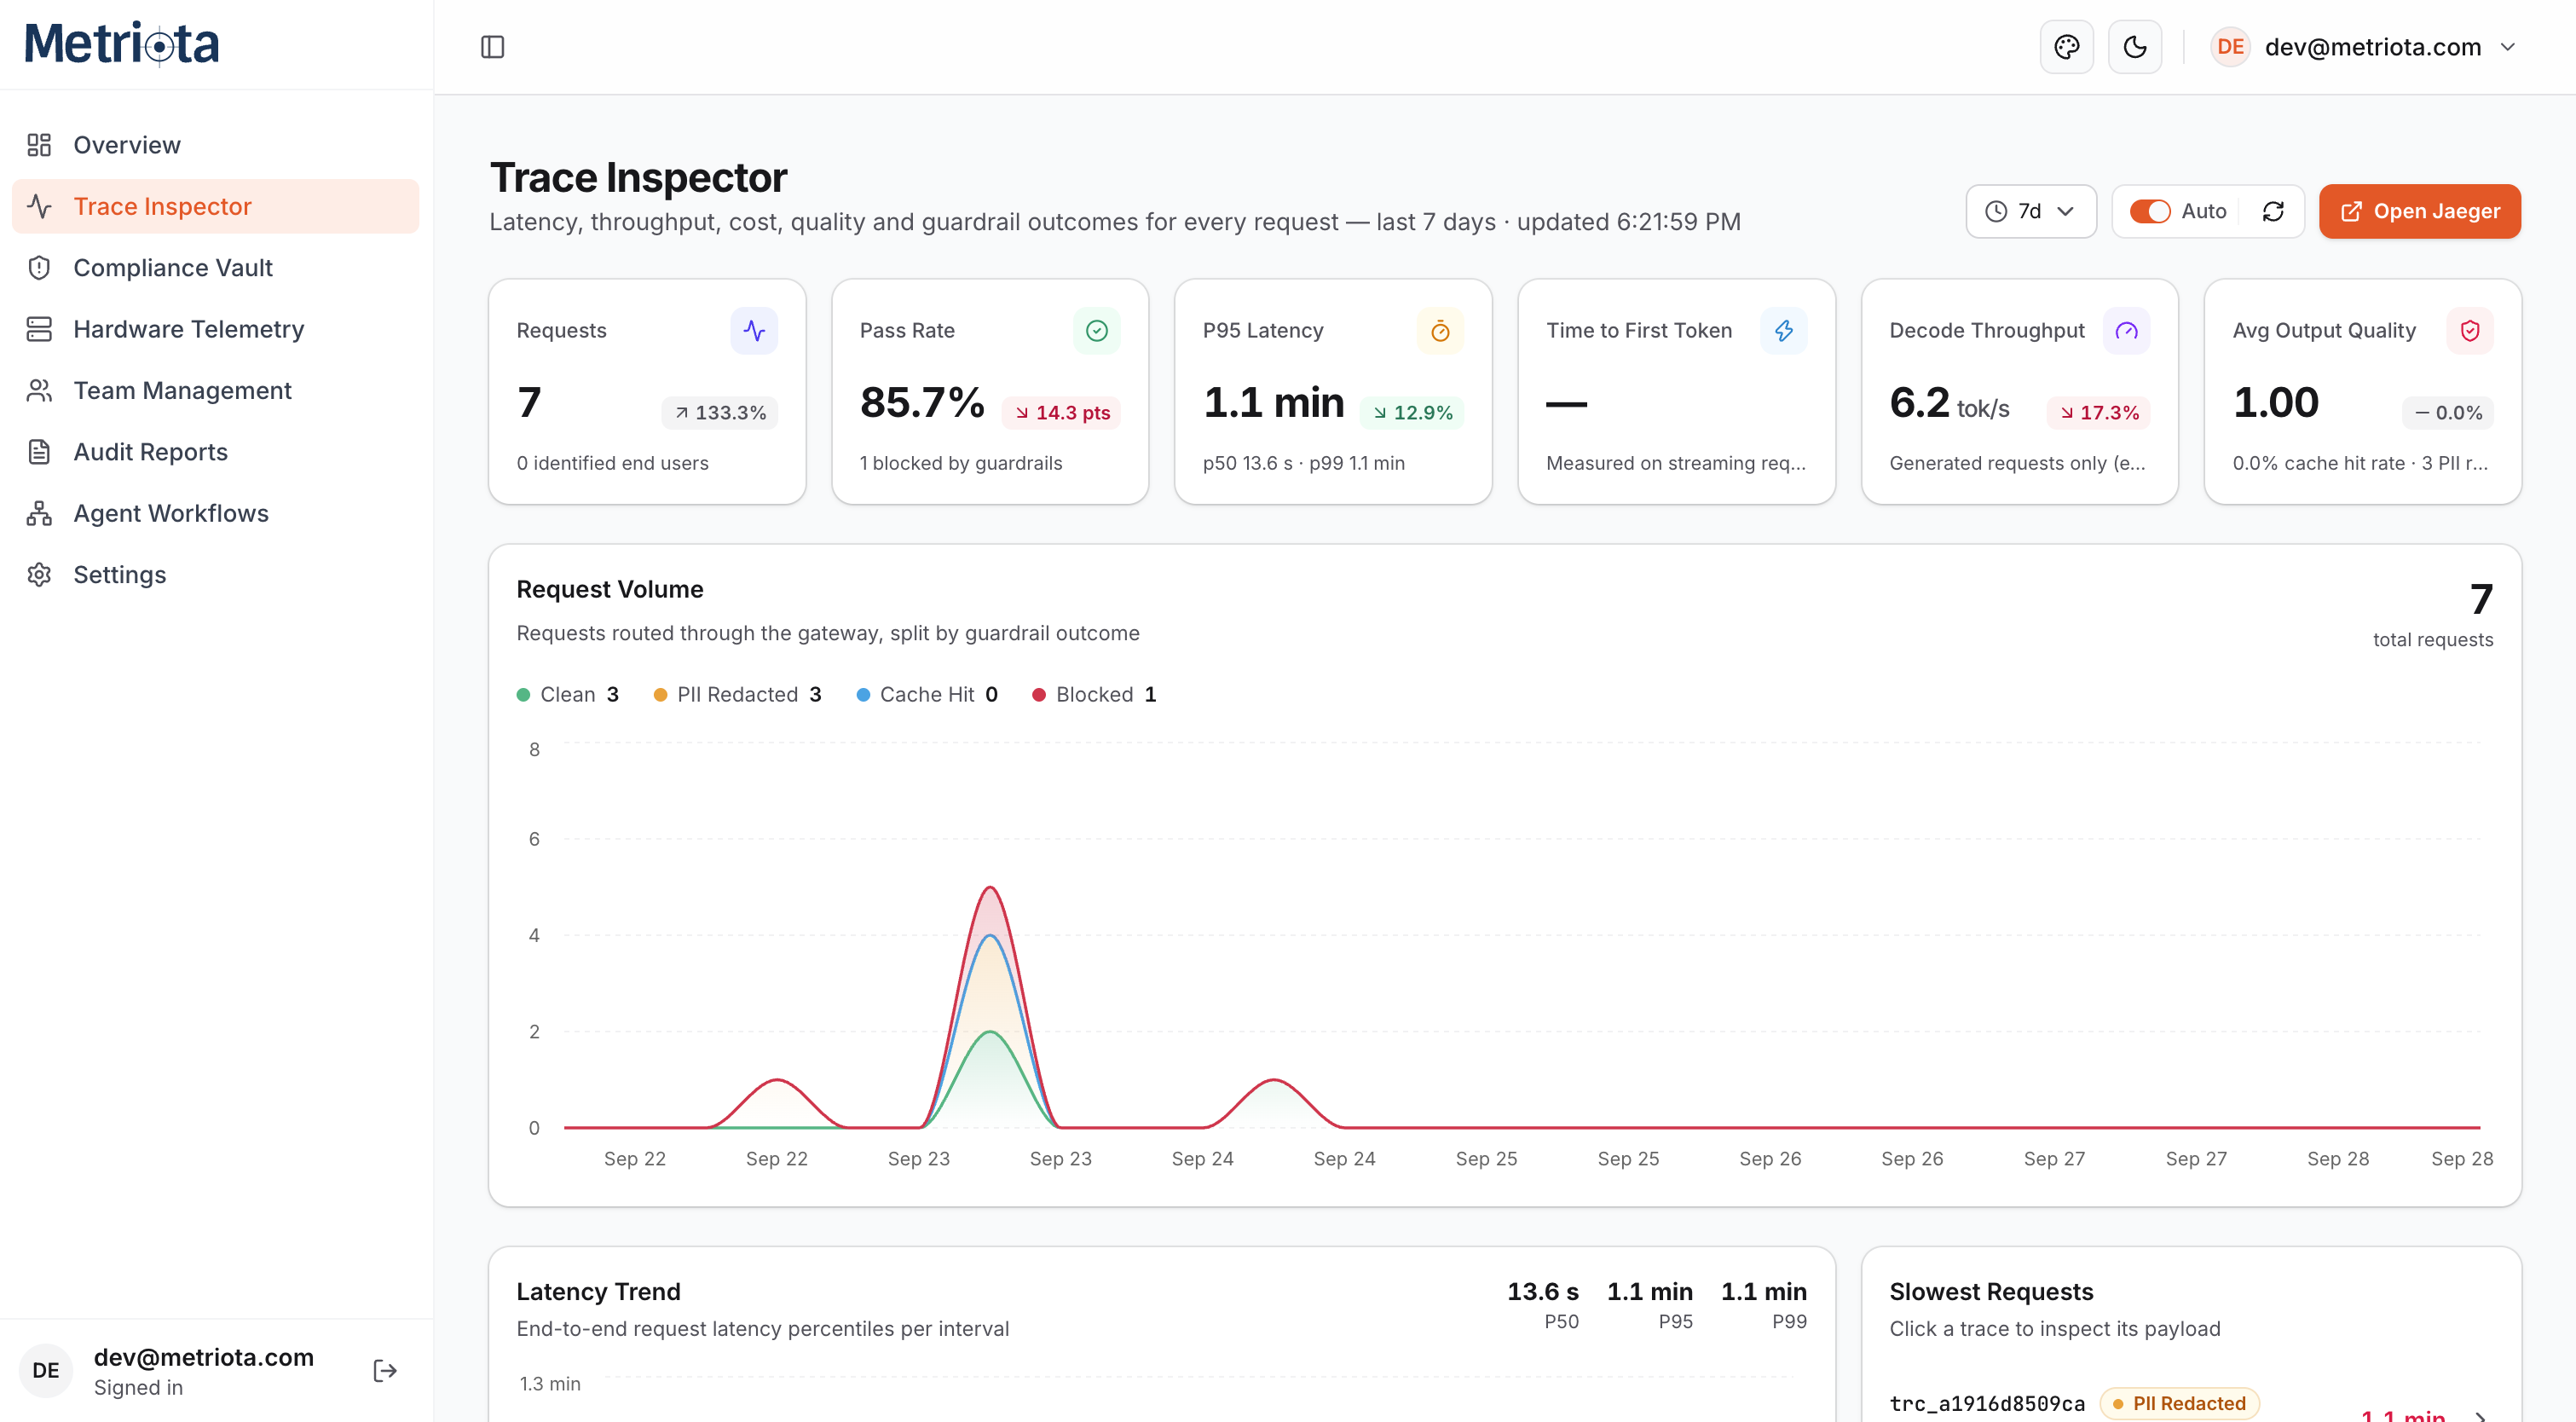Screen dimensions: 2576x1422
Task: Click the Metriota logo
Action: coord(122,44)
